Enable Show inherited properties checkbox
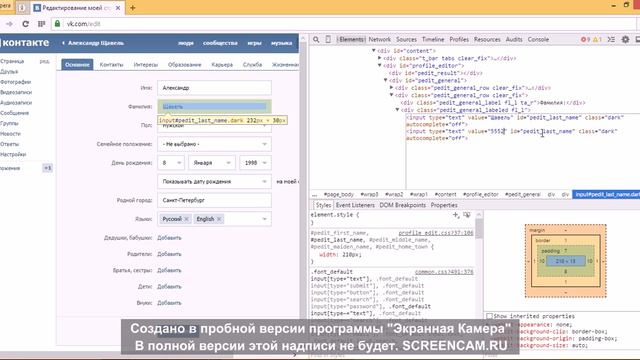The image size is (640, 360). coord(489,316)
